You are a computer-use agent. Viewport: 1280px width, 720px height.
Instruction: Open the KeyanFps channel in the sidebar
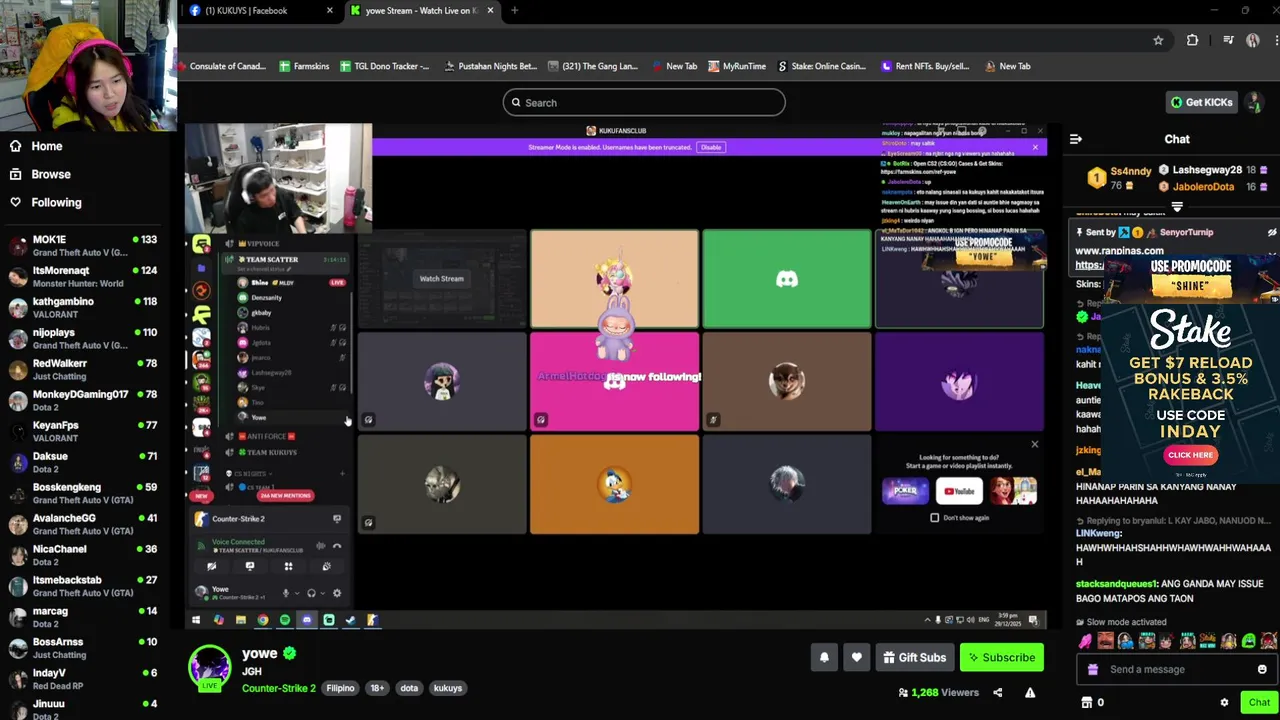(84, 431)
